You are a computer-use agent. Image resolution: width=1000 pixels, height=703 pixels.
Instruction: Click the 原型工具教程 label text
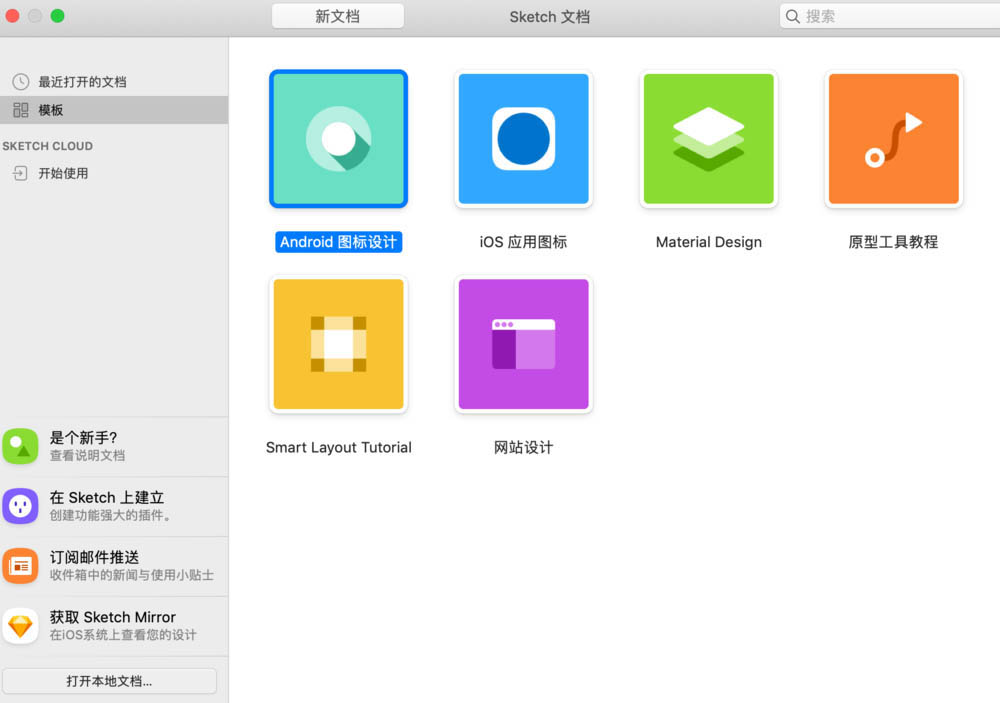[x=893, y=242]
